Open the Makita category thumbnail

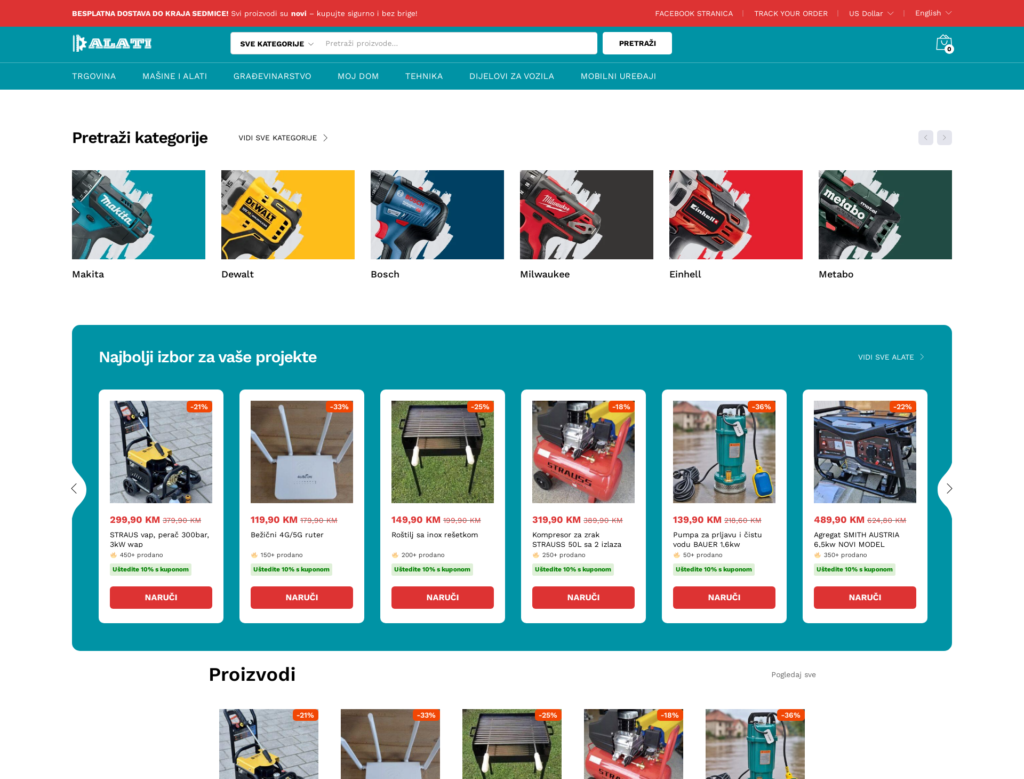138,215
